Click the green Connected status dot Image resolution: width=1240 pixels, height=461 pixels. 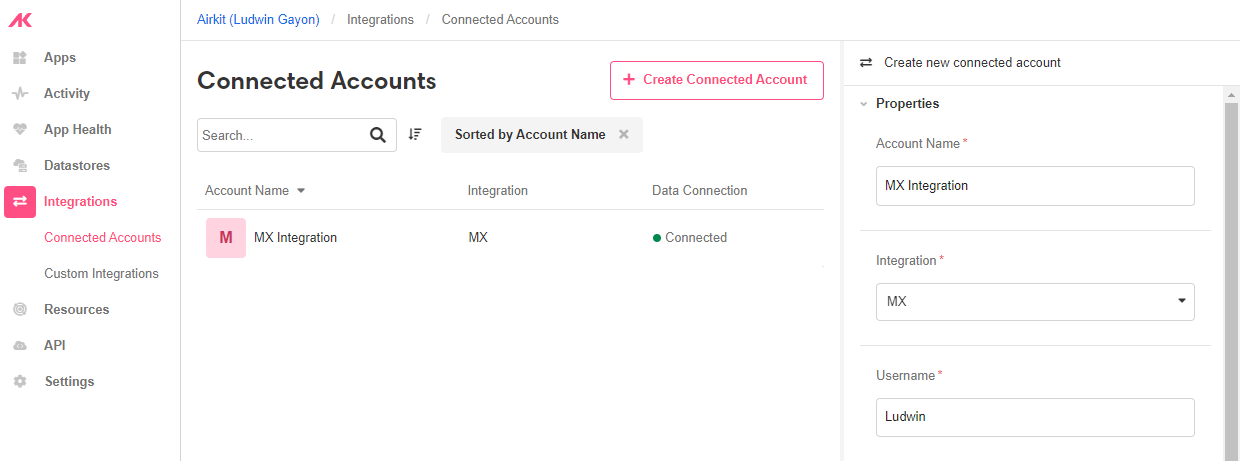pyautogui.click(x=657, y=238)
